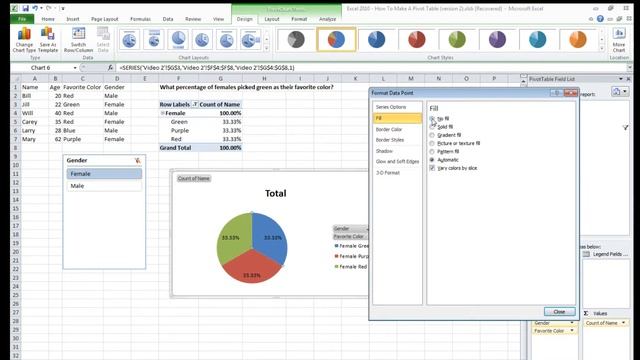Open the Name Box dropdown arrow

75,68
